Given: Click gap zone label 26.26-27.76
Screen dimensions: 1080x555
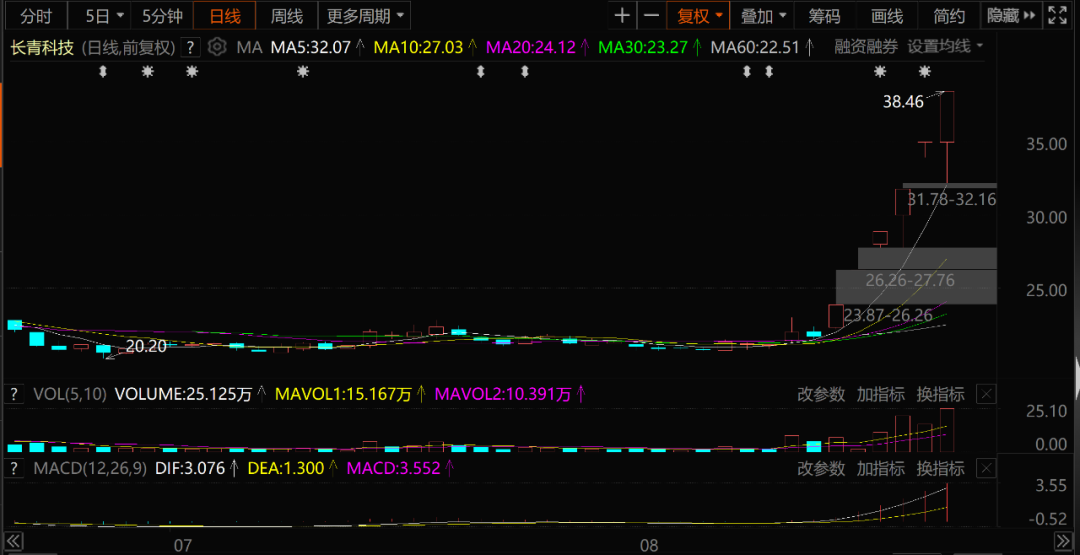Looking at the screenshot, I should 909,280.
